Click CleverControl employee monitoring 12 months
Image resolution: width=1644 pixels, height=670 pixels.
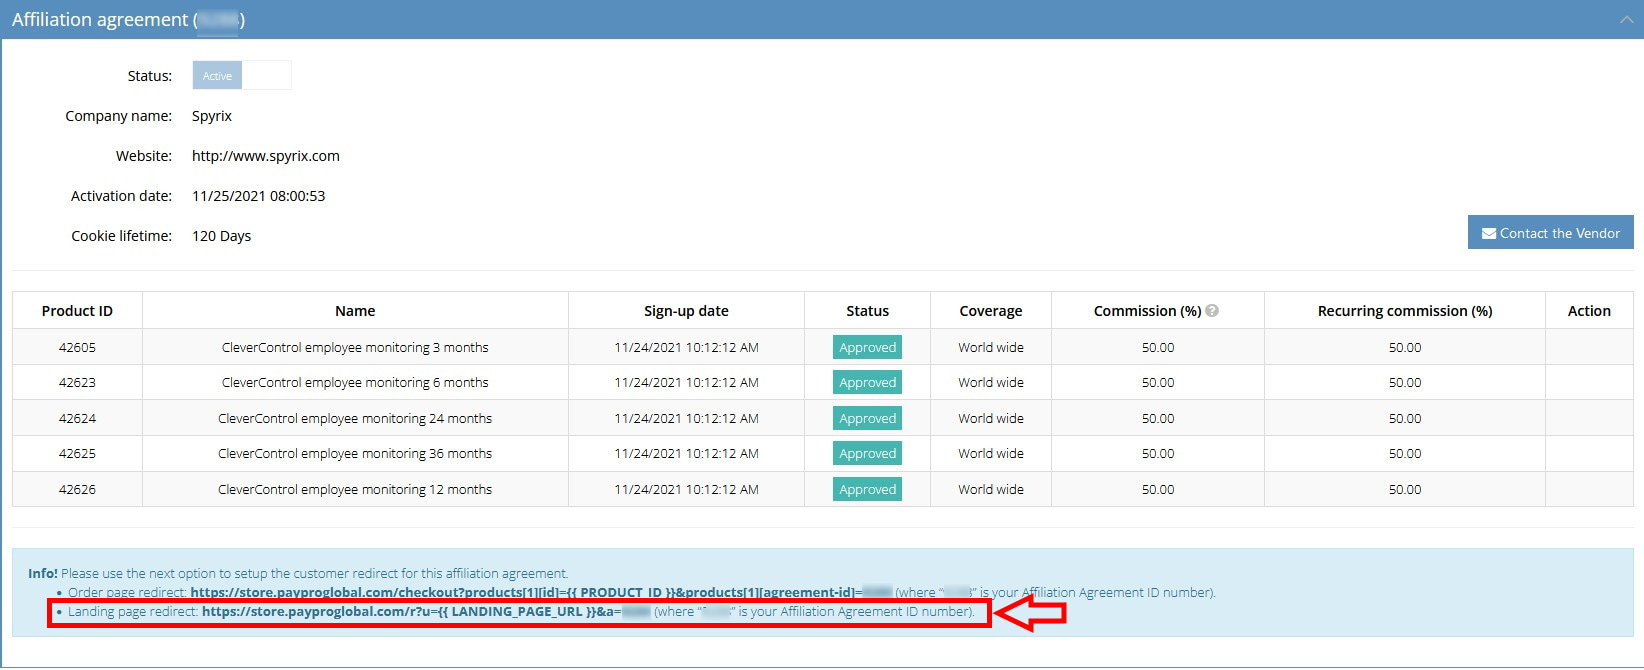(355, 489)
